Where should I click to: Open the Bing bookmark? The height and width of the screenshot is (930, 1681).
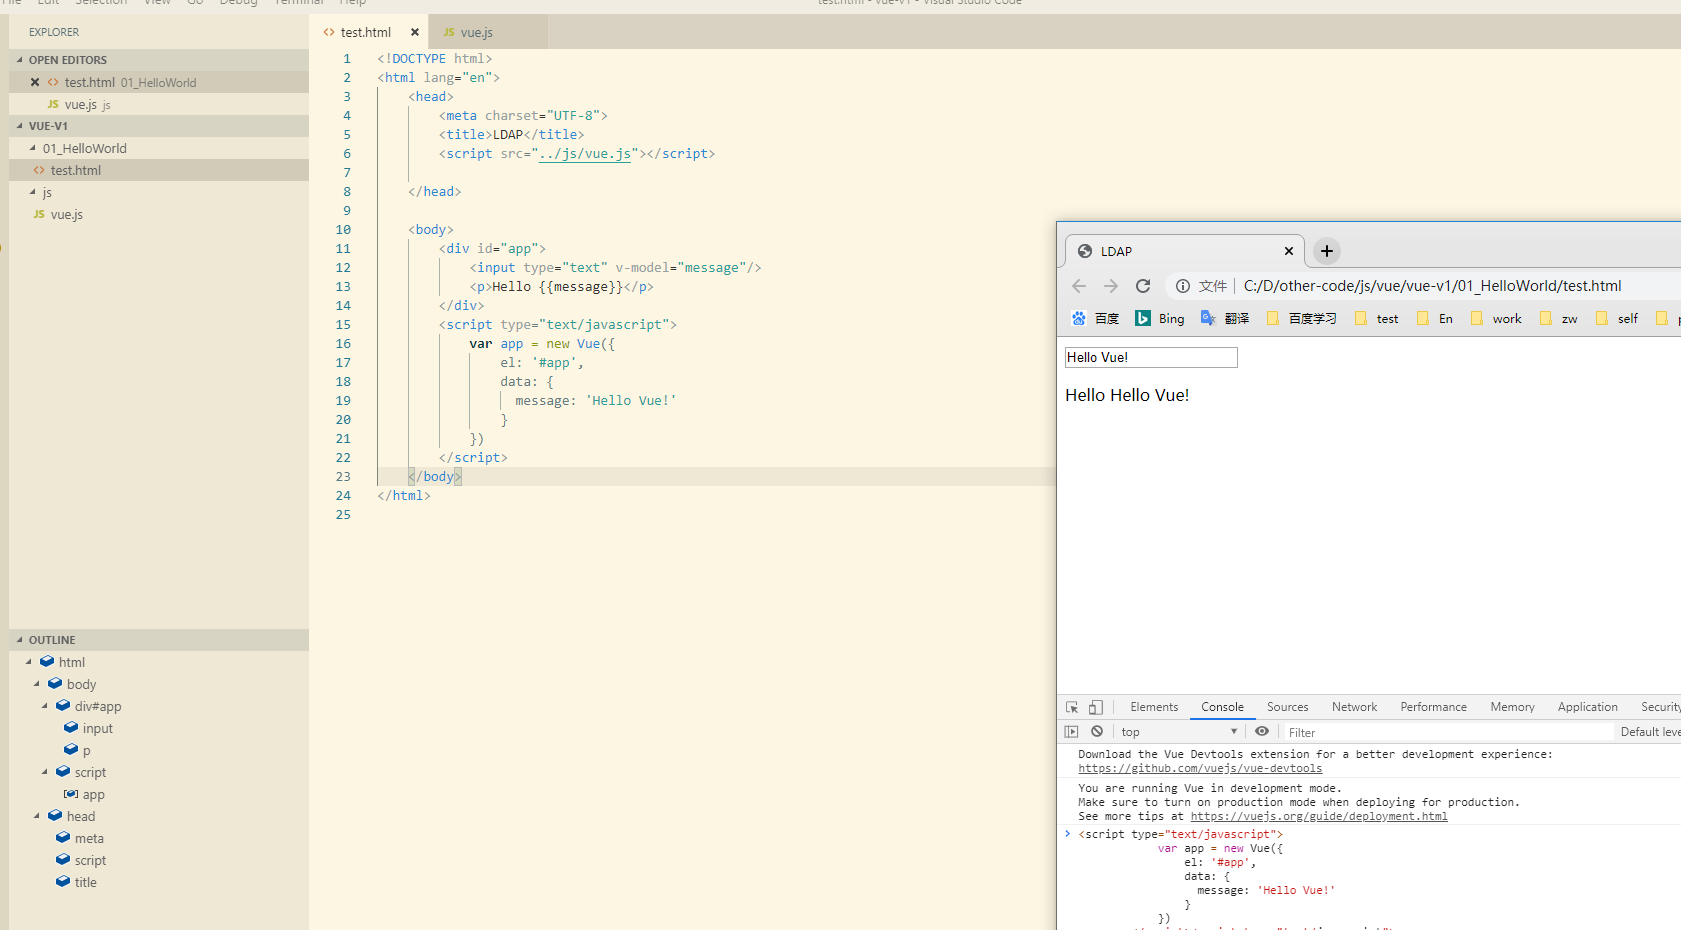coord(1160,318)
